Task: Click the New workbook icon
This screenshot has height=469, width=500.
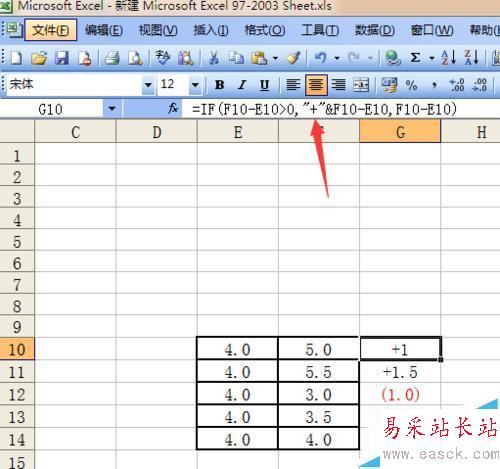Action: pos(16,58)
